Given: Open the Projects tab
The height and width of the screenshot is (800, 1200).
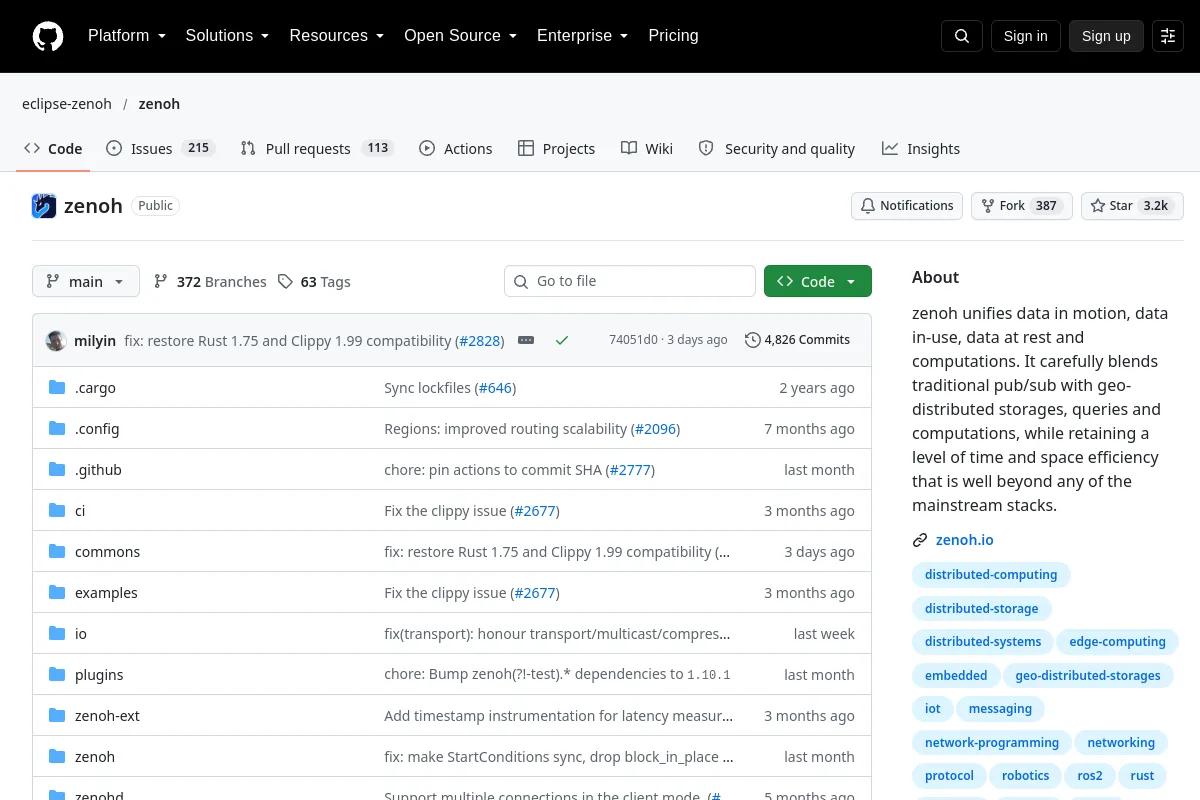Looking at the screenshot, I should pos(556,149).
